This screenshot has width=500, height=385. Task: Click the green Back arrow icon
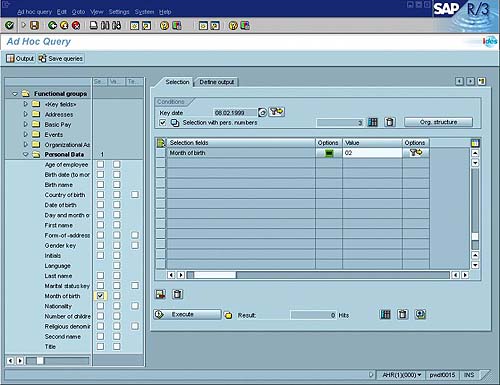pos(52,25)
